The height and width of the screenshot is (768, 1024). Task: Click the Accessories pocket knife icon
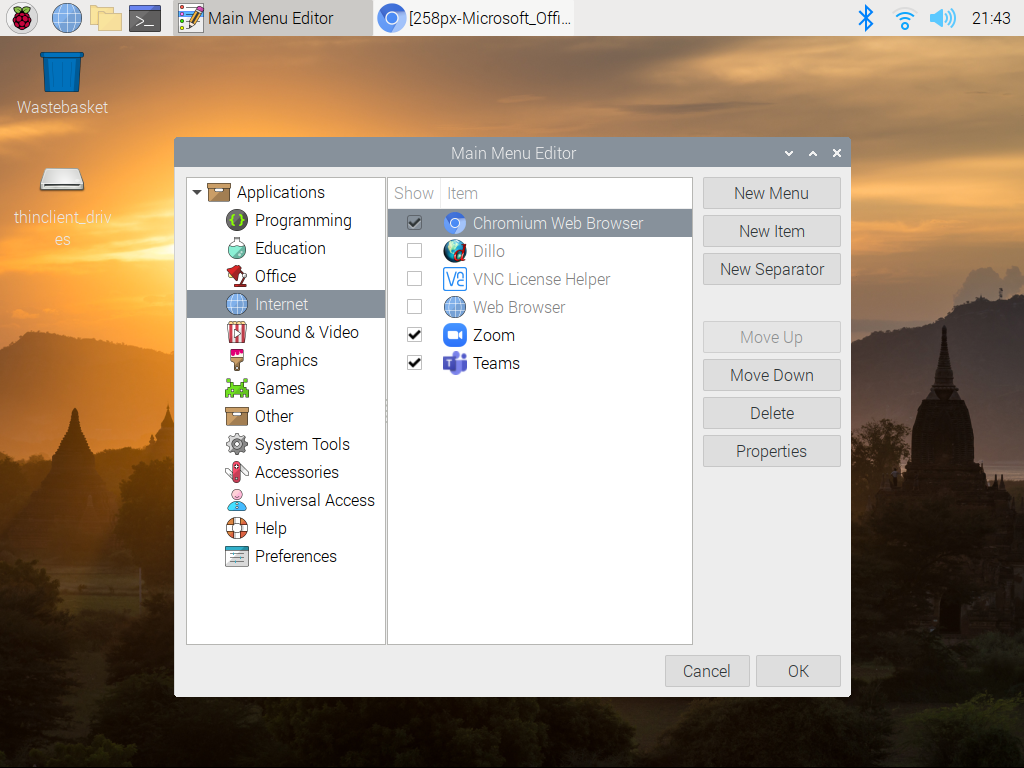[236, 472]
